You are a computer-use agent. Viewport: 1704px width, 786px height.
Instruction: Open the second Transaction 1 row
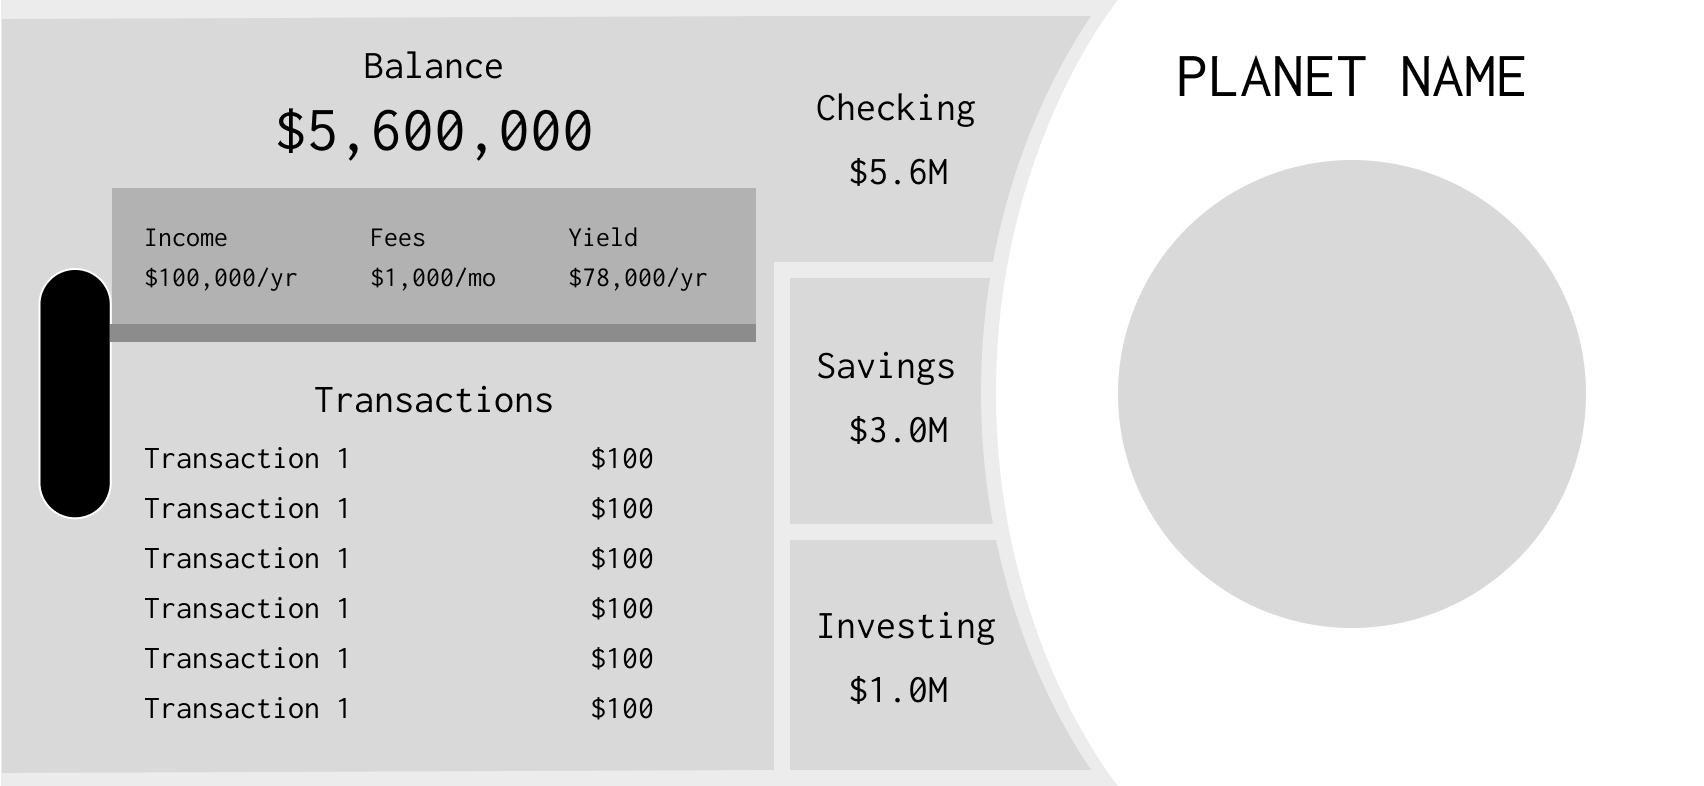coord(398,509)
